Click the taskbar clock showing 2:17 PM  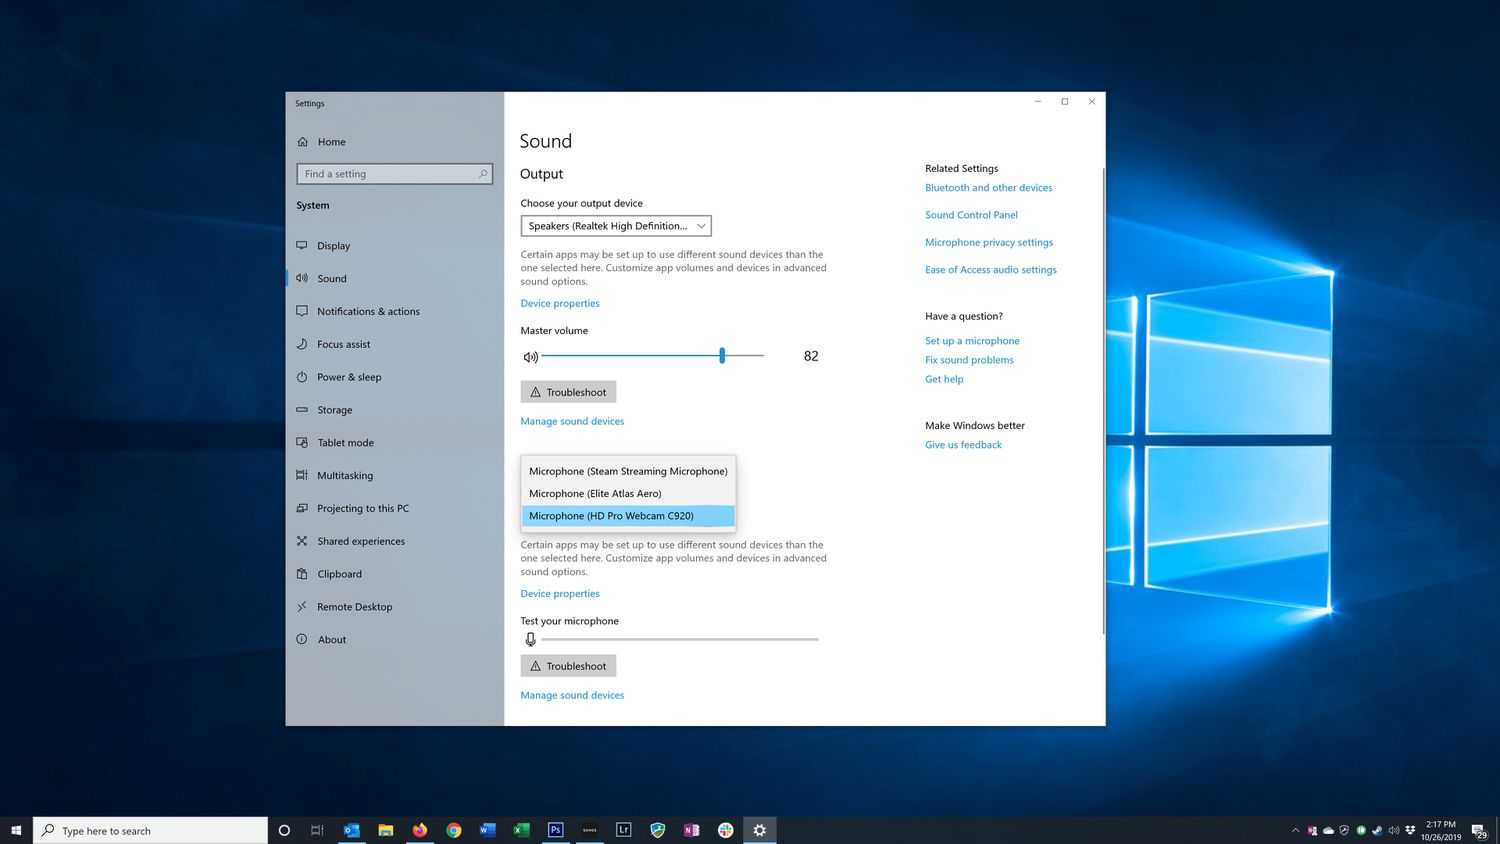(1441, 830)
